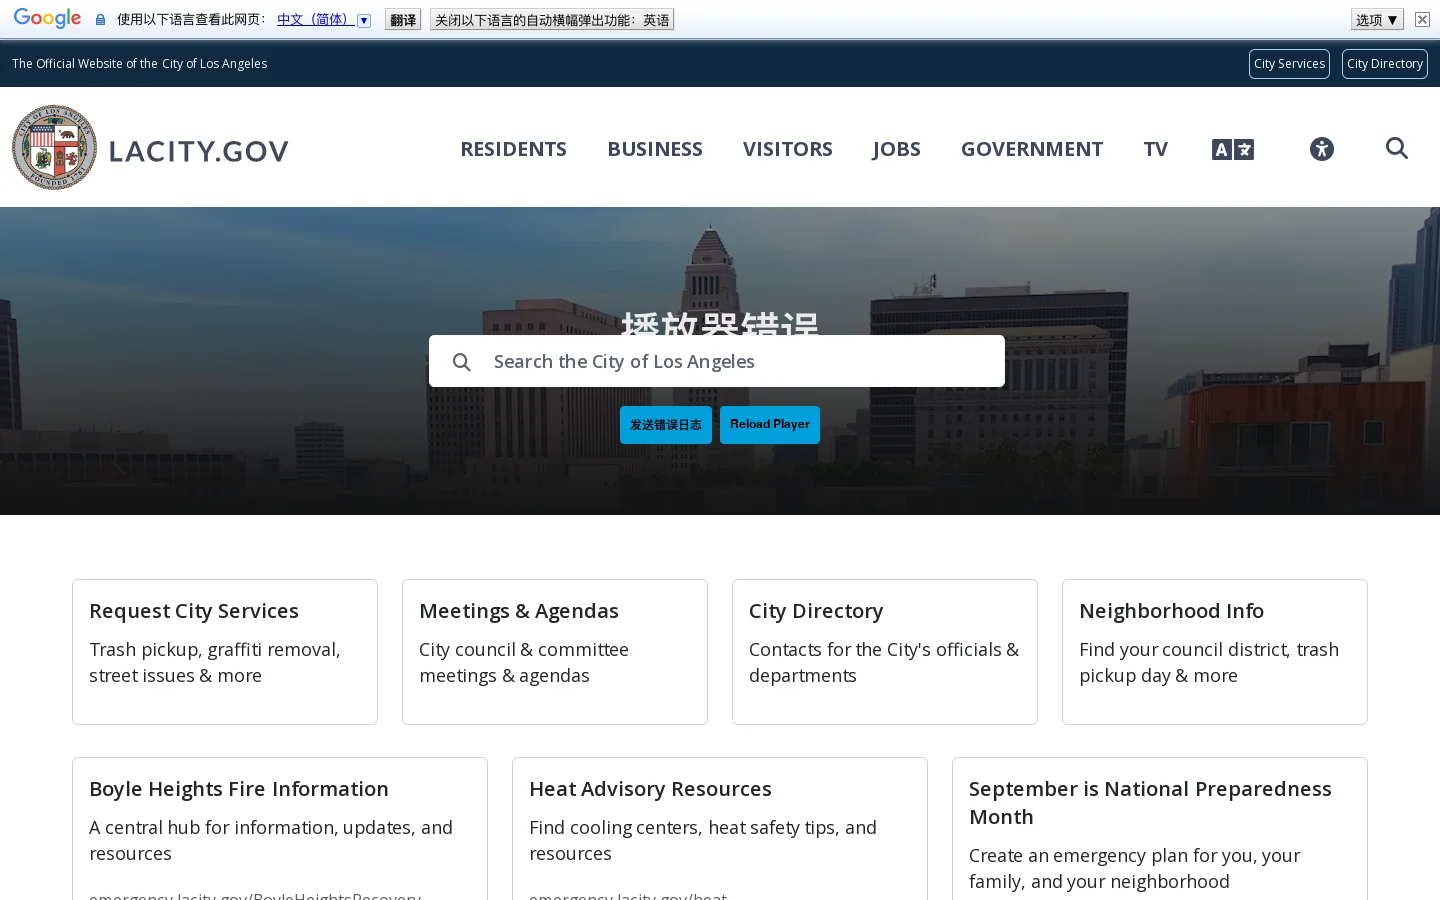Open the City Directory card heading

[x=816, y=611]
